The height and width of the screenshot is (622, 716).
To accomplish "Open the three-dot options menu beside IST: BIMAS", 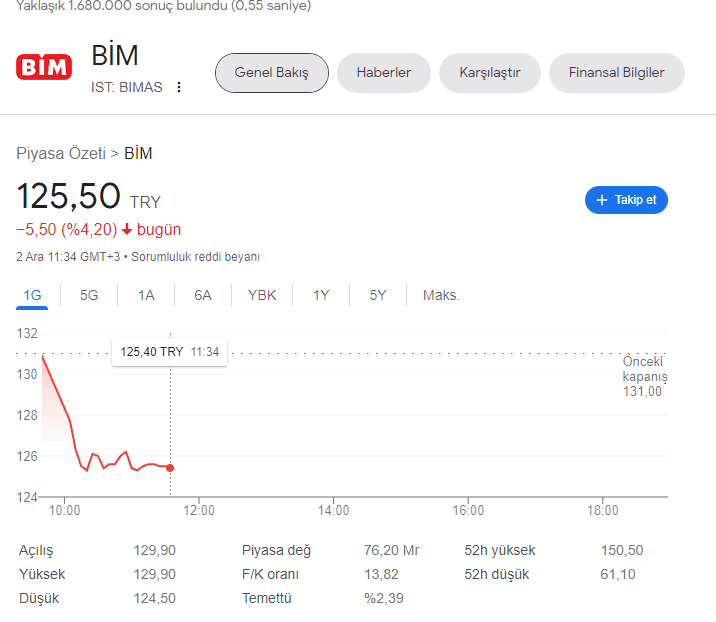I will tap(179, 87).
